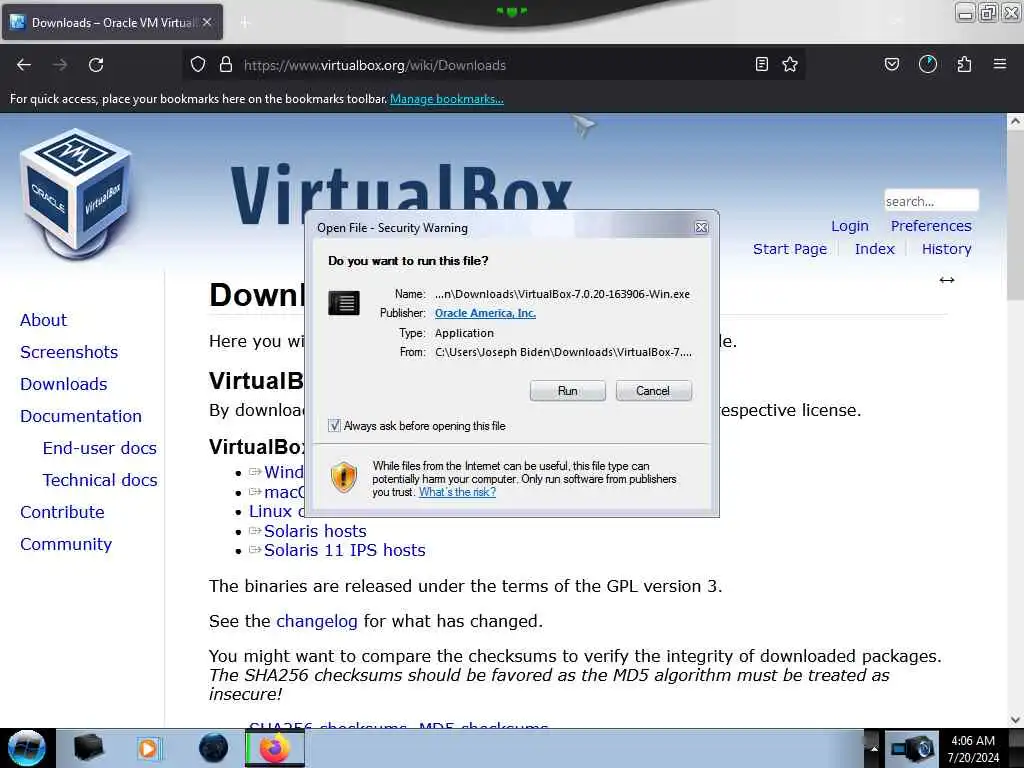Click the Manage bookmarks link
Screen dimensions: 1024x768
click(x=447, y=99)
